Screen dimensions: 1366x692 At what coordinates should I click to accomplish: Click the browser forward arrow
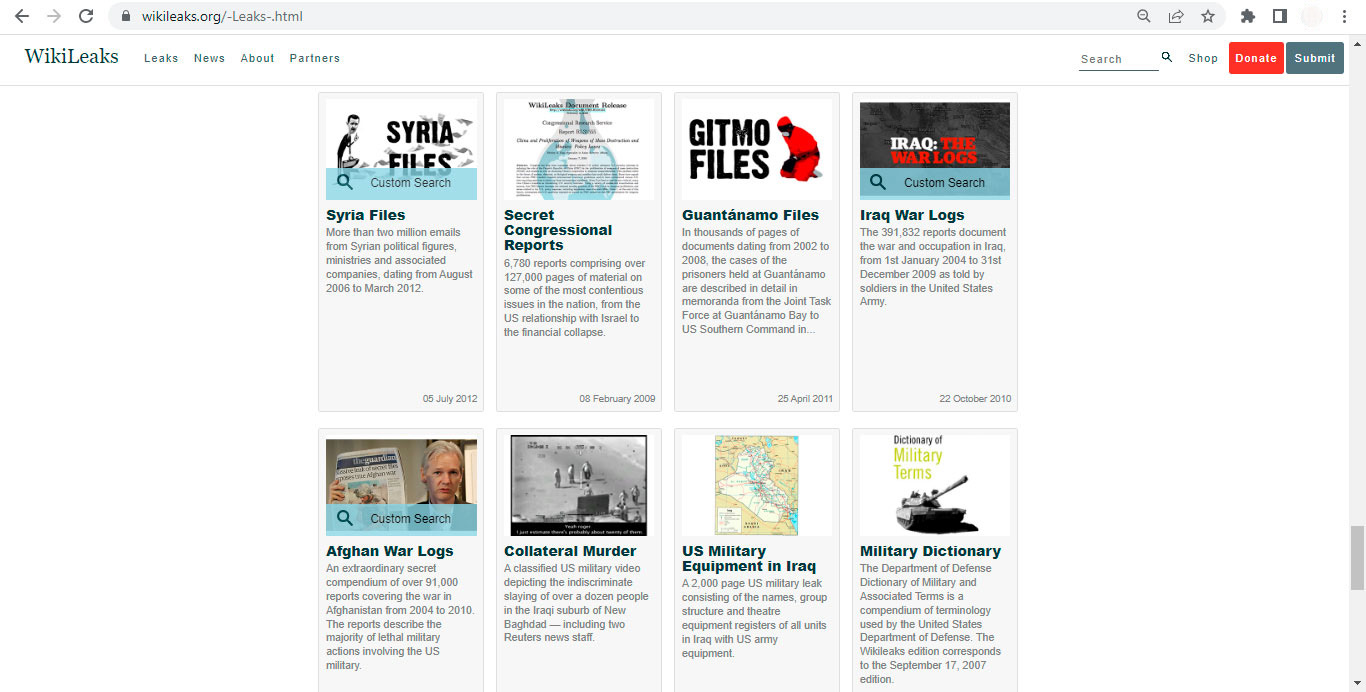pos(54,16)
